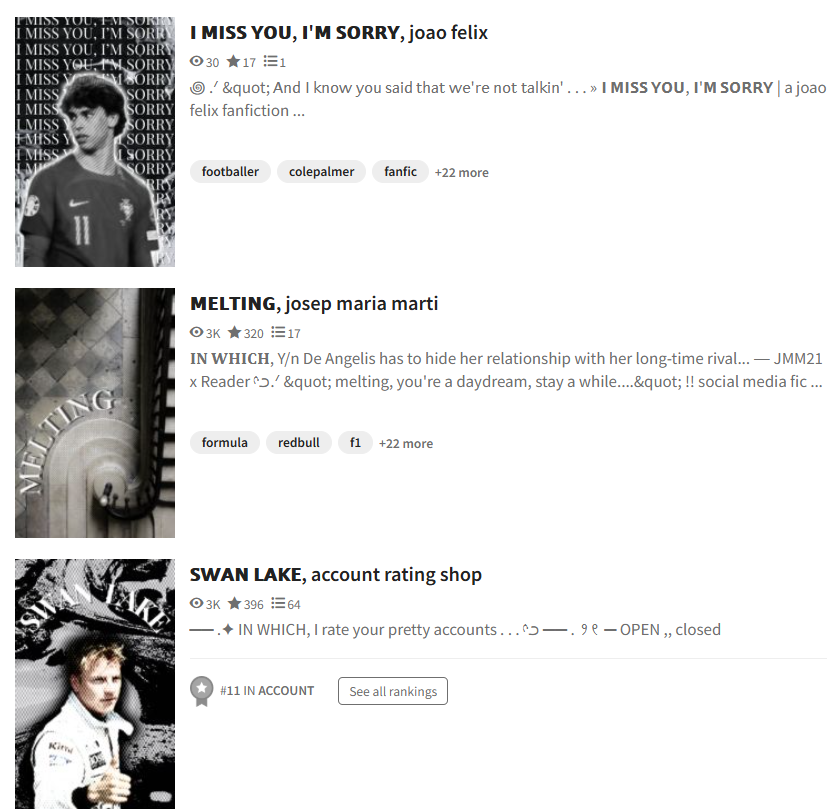Click the chapter list icon for MELTING
Viewport: 833px width, 811px height.
pyautogui.click(x=278, y=332)
